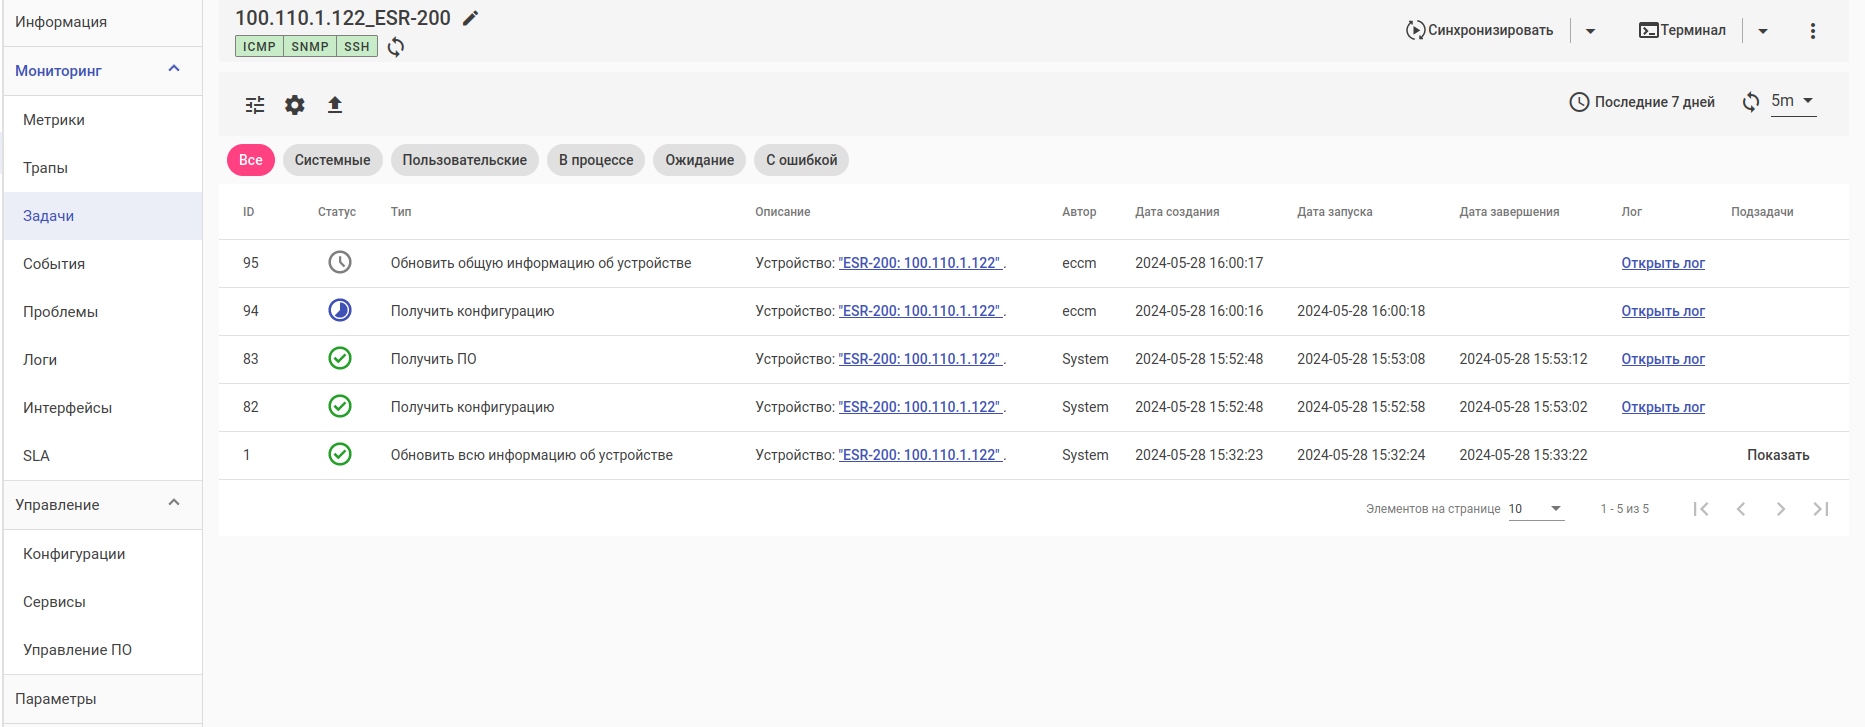This screenshot has width=1865, height=727.
Task: Go to 'Конфигурации' sidebar item
Action: pos(74,554)
